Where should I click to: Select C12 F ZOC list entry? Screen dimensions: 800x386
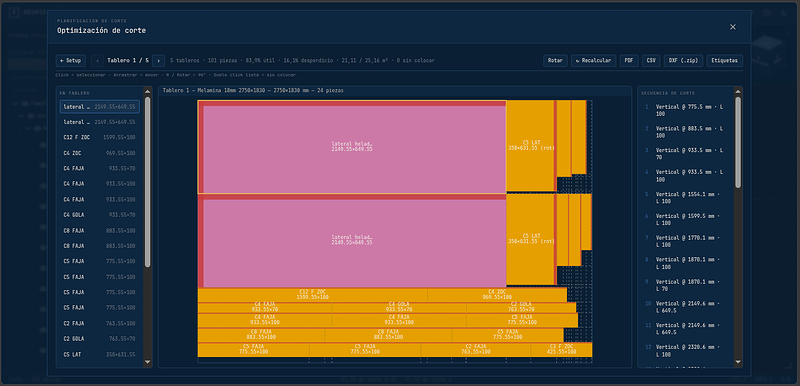99,138
